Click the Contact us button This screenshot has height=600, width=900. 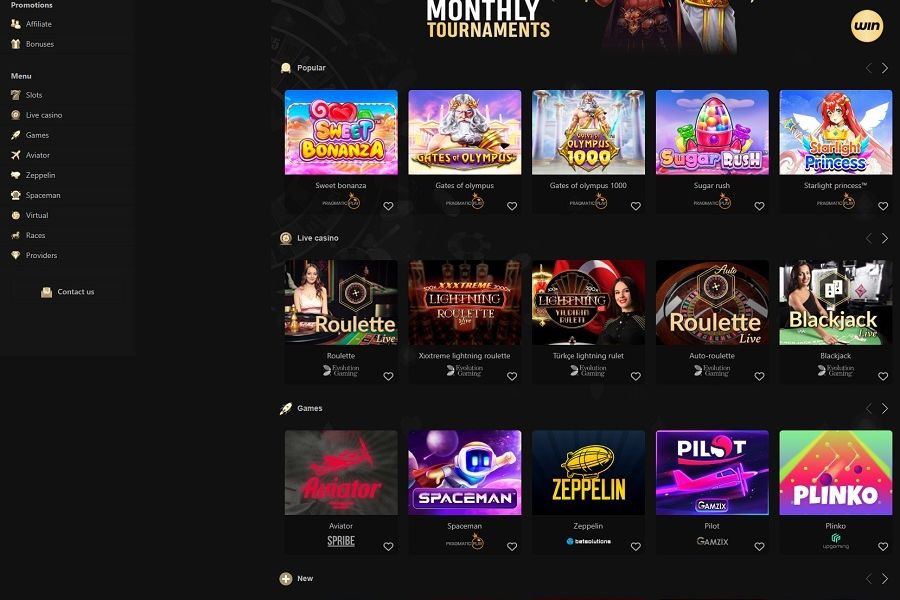[x=68, y=292]
